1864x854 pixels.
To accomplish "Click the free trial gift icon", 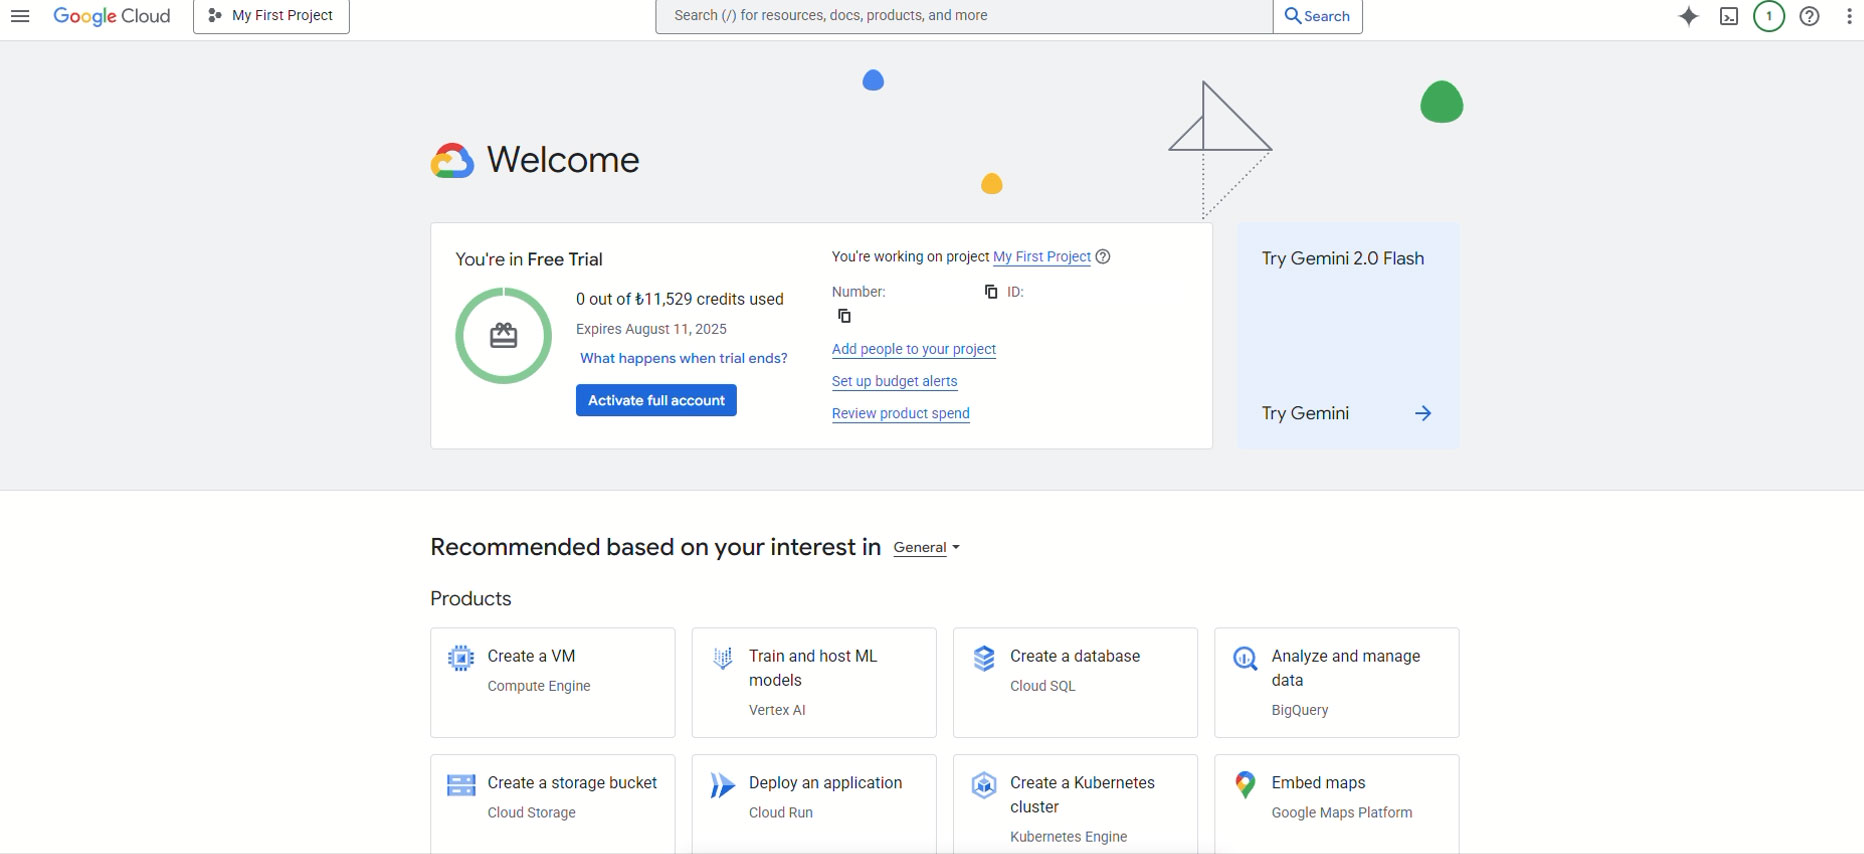I will [x=504, y=336].
